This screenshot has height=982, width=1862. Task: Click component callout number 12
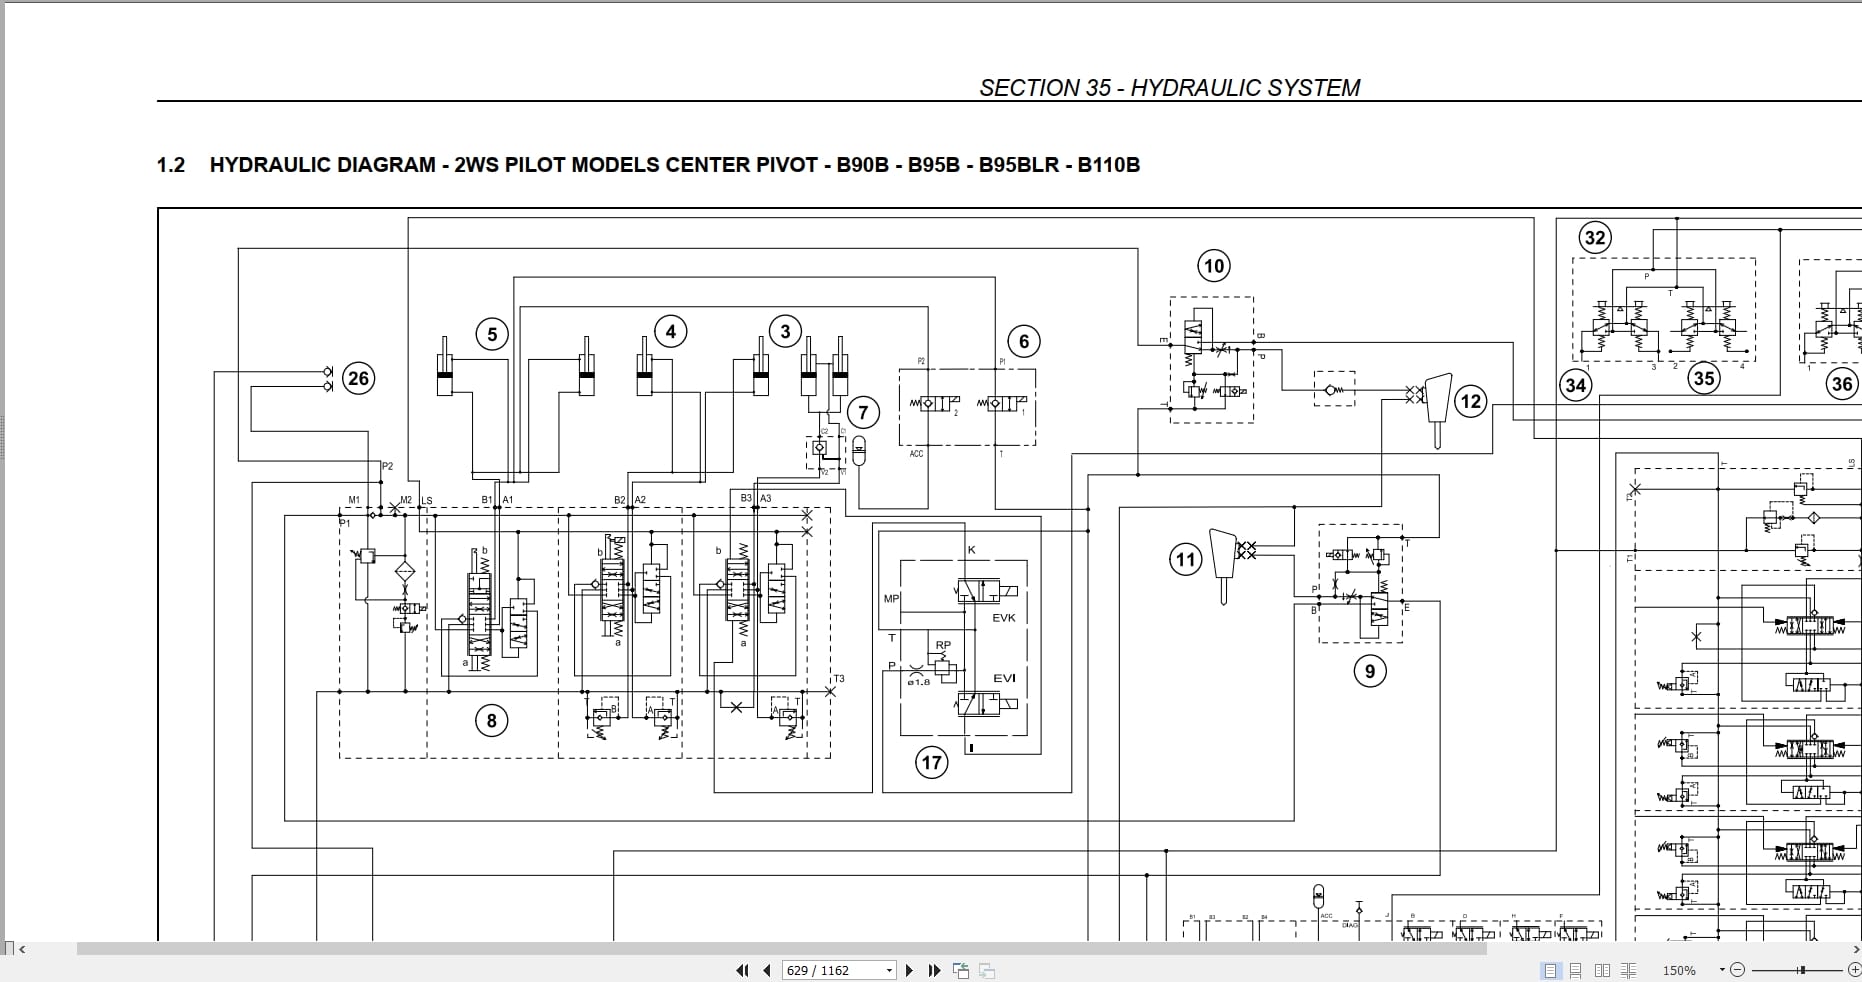(1470, 402)
